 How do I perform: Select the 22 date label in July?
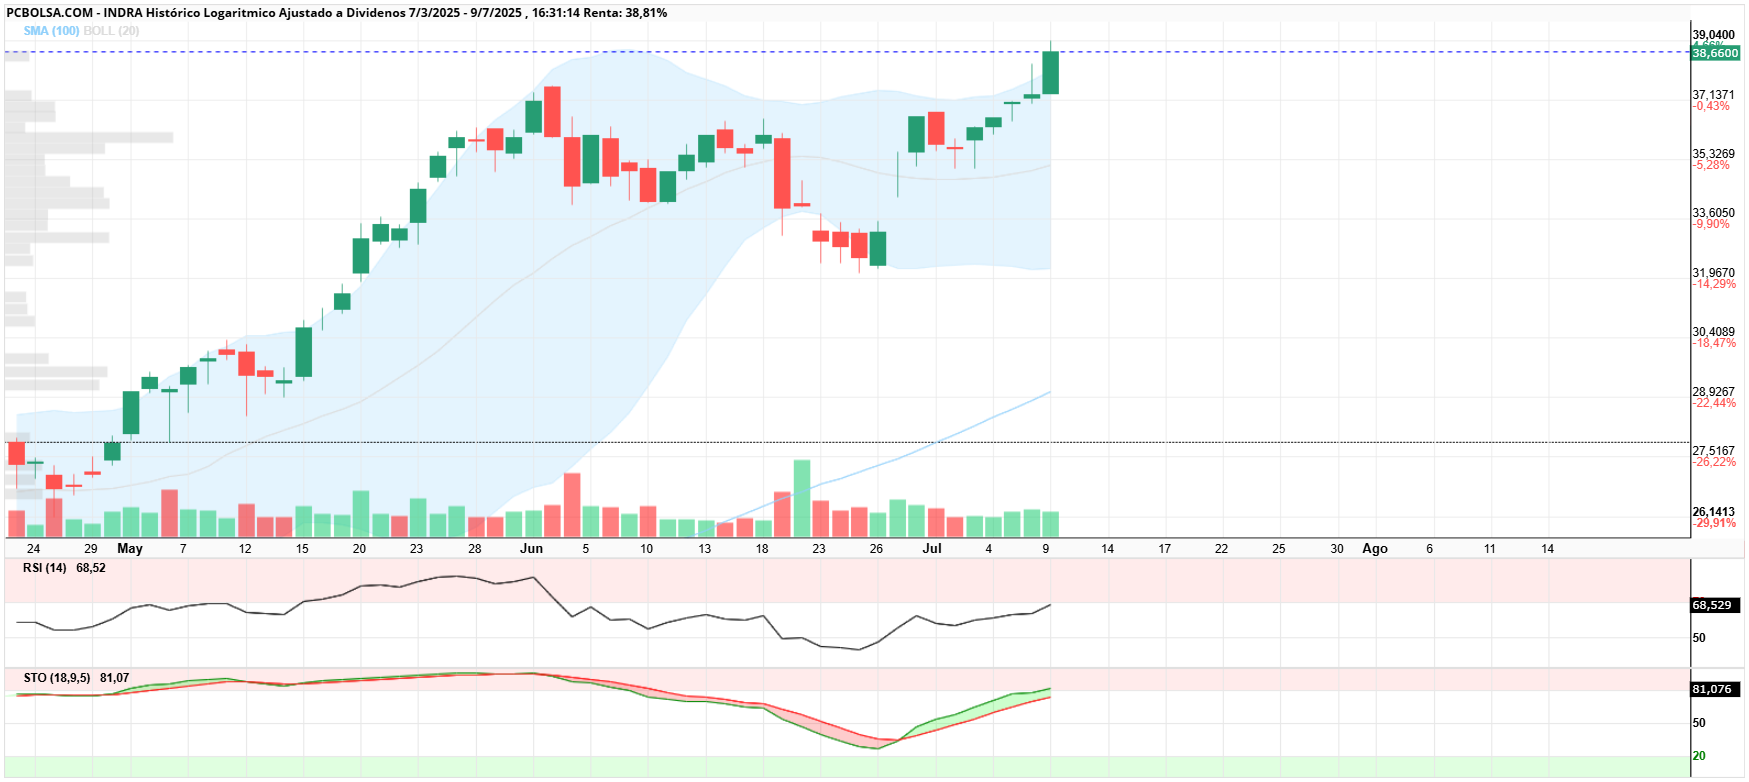click(x=1221, y=549)
